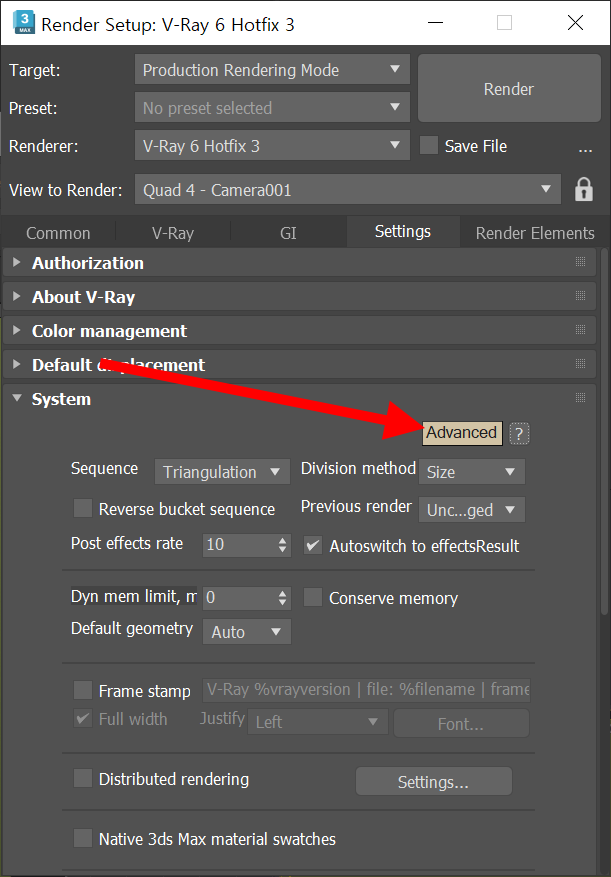The image size is (611, 877).
Task: Click the Advanced mode button
Action: point(462,433)
